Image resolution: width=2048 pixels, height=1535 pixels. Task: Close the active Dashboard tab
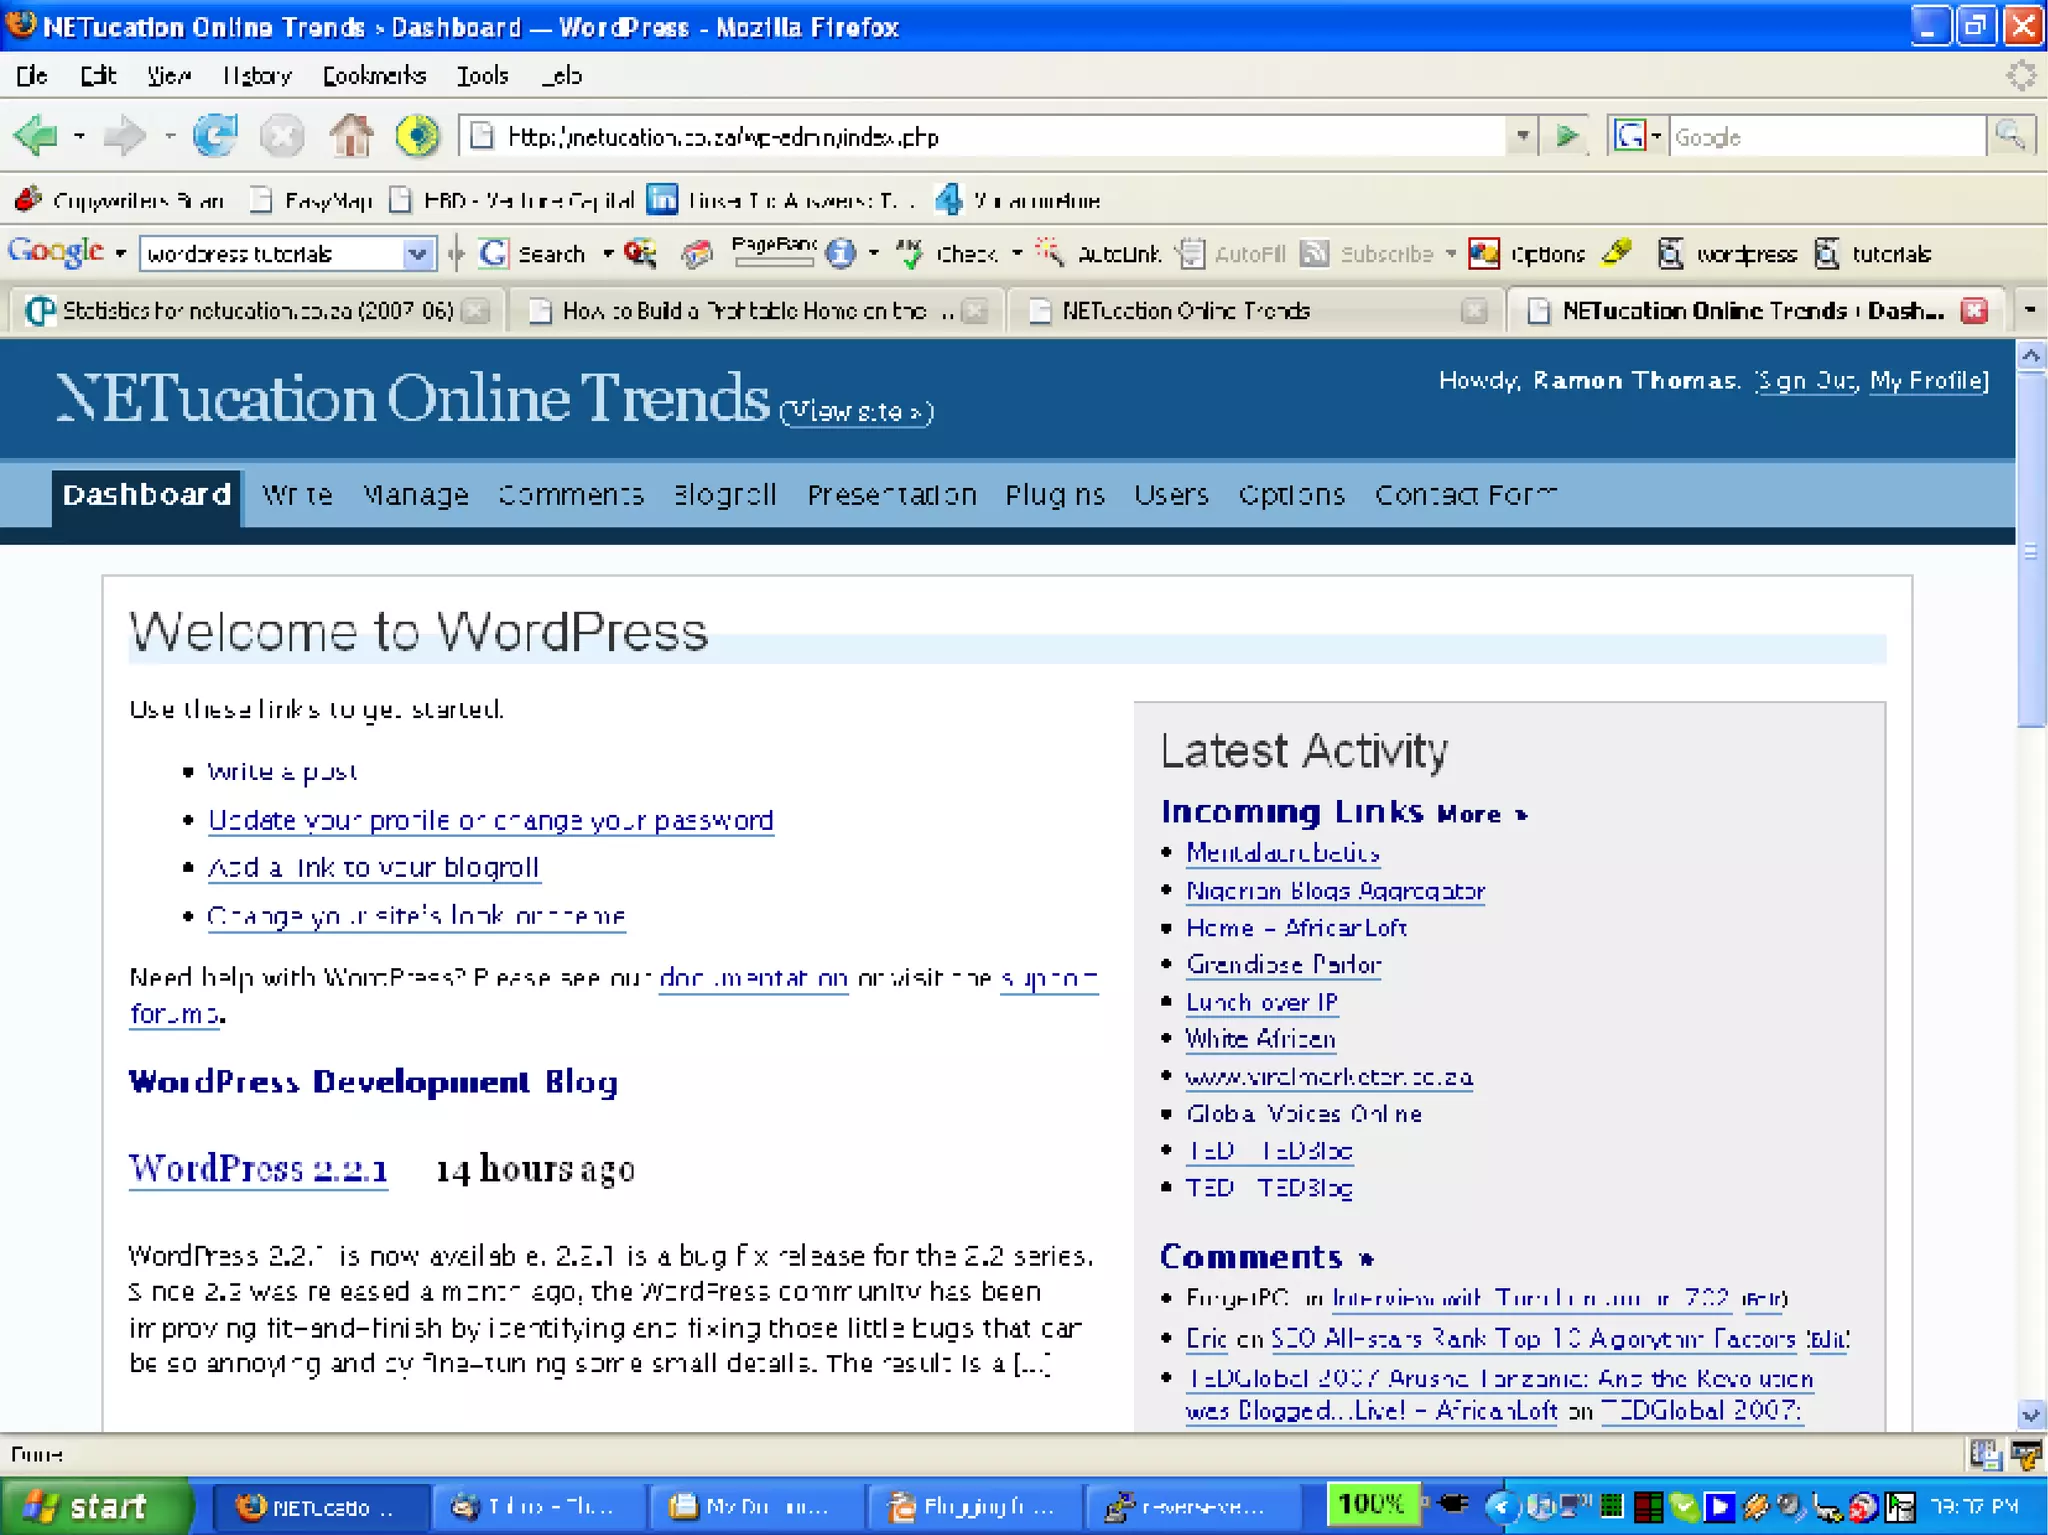pos(1974,311)
